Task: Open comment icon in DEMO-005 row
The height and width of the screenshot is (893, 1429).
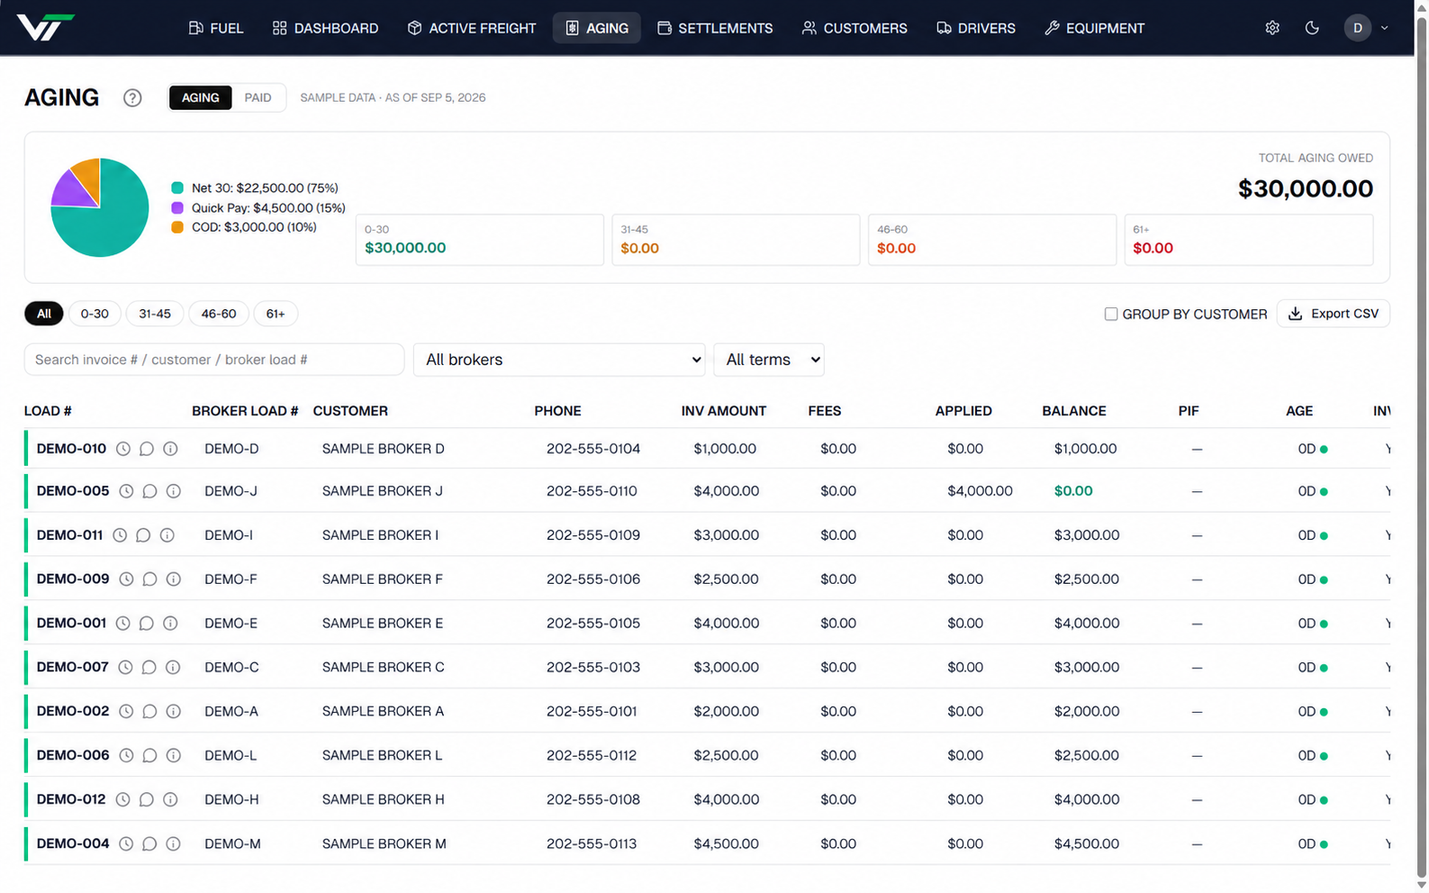Action: (x=150, y=491)
